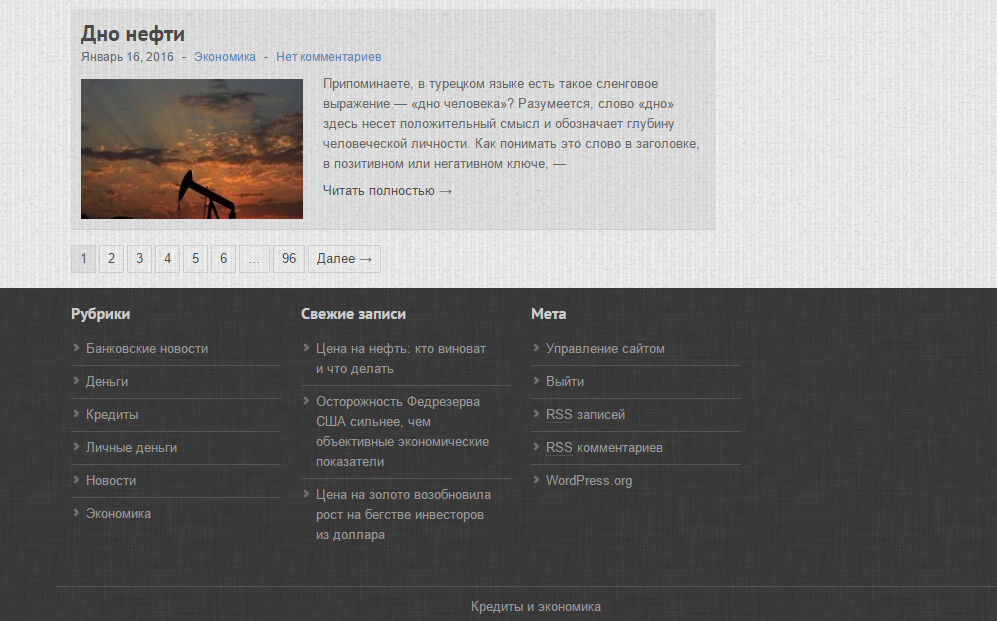This screenshot has width=997, height=621.
Task: Open the footer "Экономика" category
Action: point(118,514)
